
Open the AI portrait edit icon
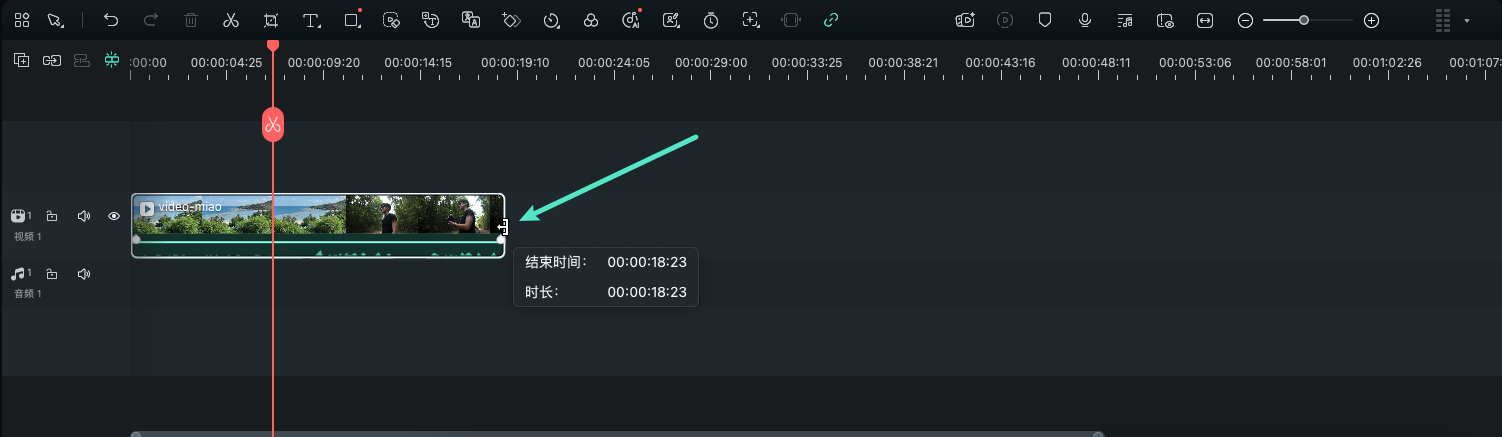[x=671, y=20]
